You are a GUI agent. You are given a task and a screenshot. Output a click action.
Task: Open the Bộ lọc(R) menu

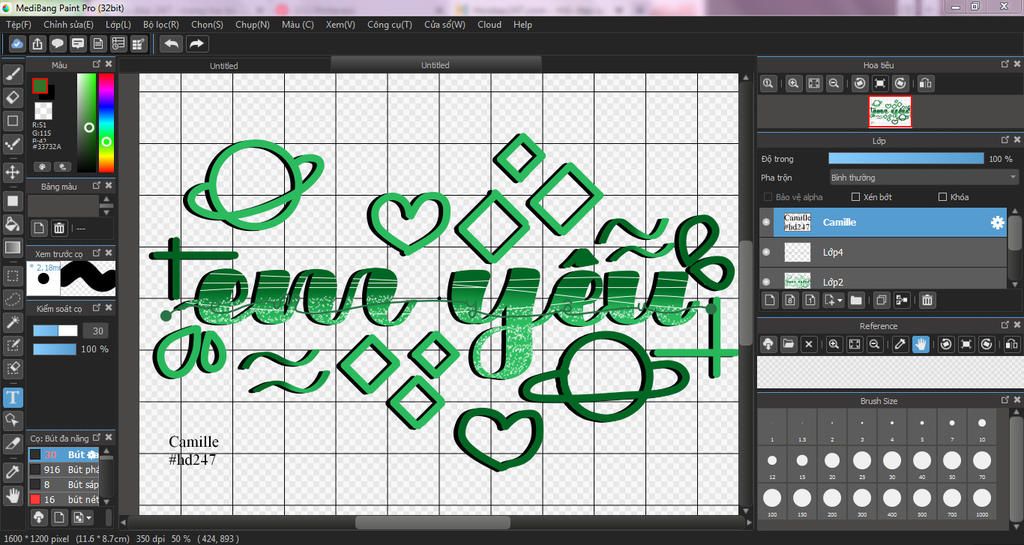[x=161, y=25]
